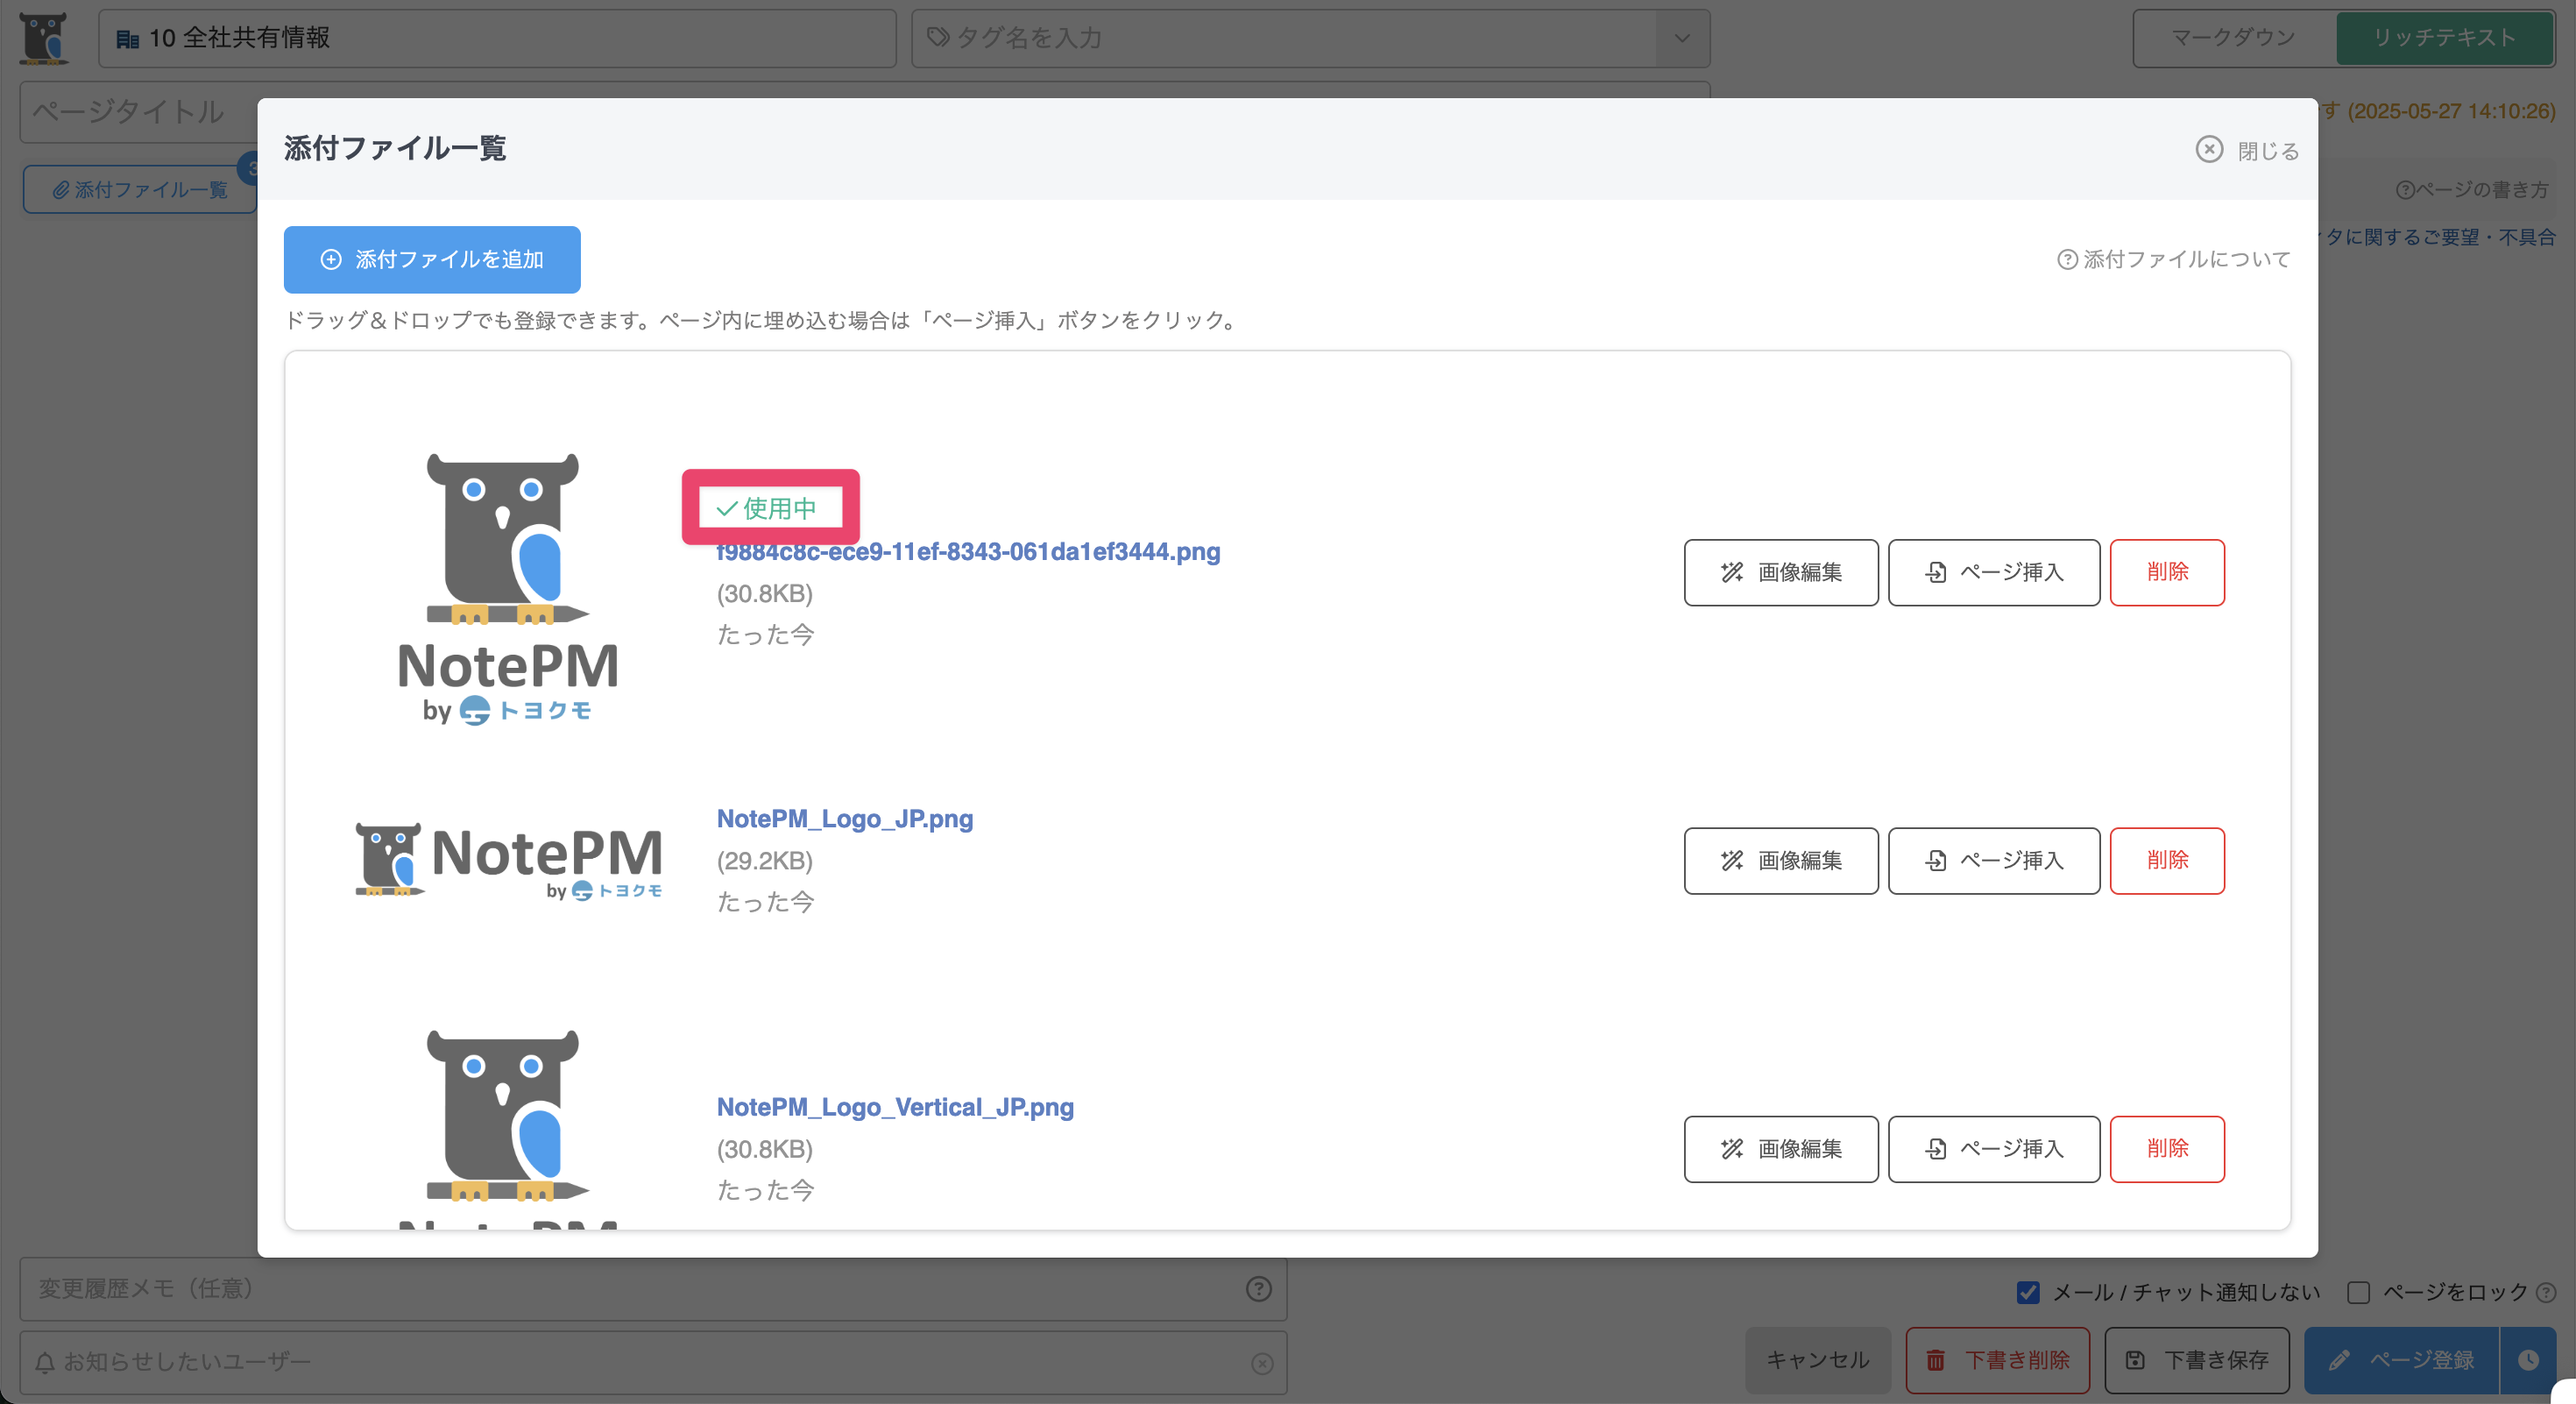Image resolution: width=2576 pixels, height=1404 pixels.
Task: Clear the notify users field icon
Action: point(1262,1363)
